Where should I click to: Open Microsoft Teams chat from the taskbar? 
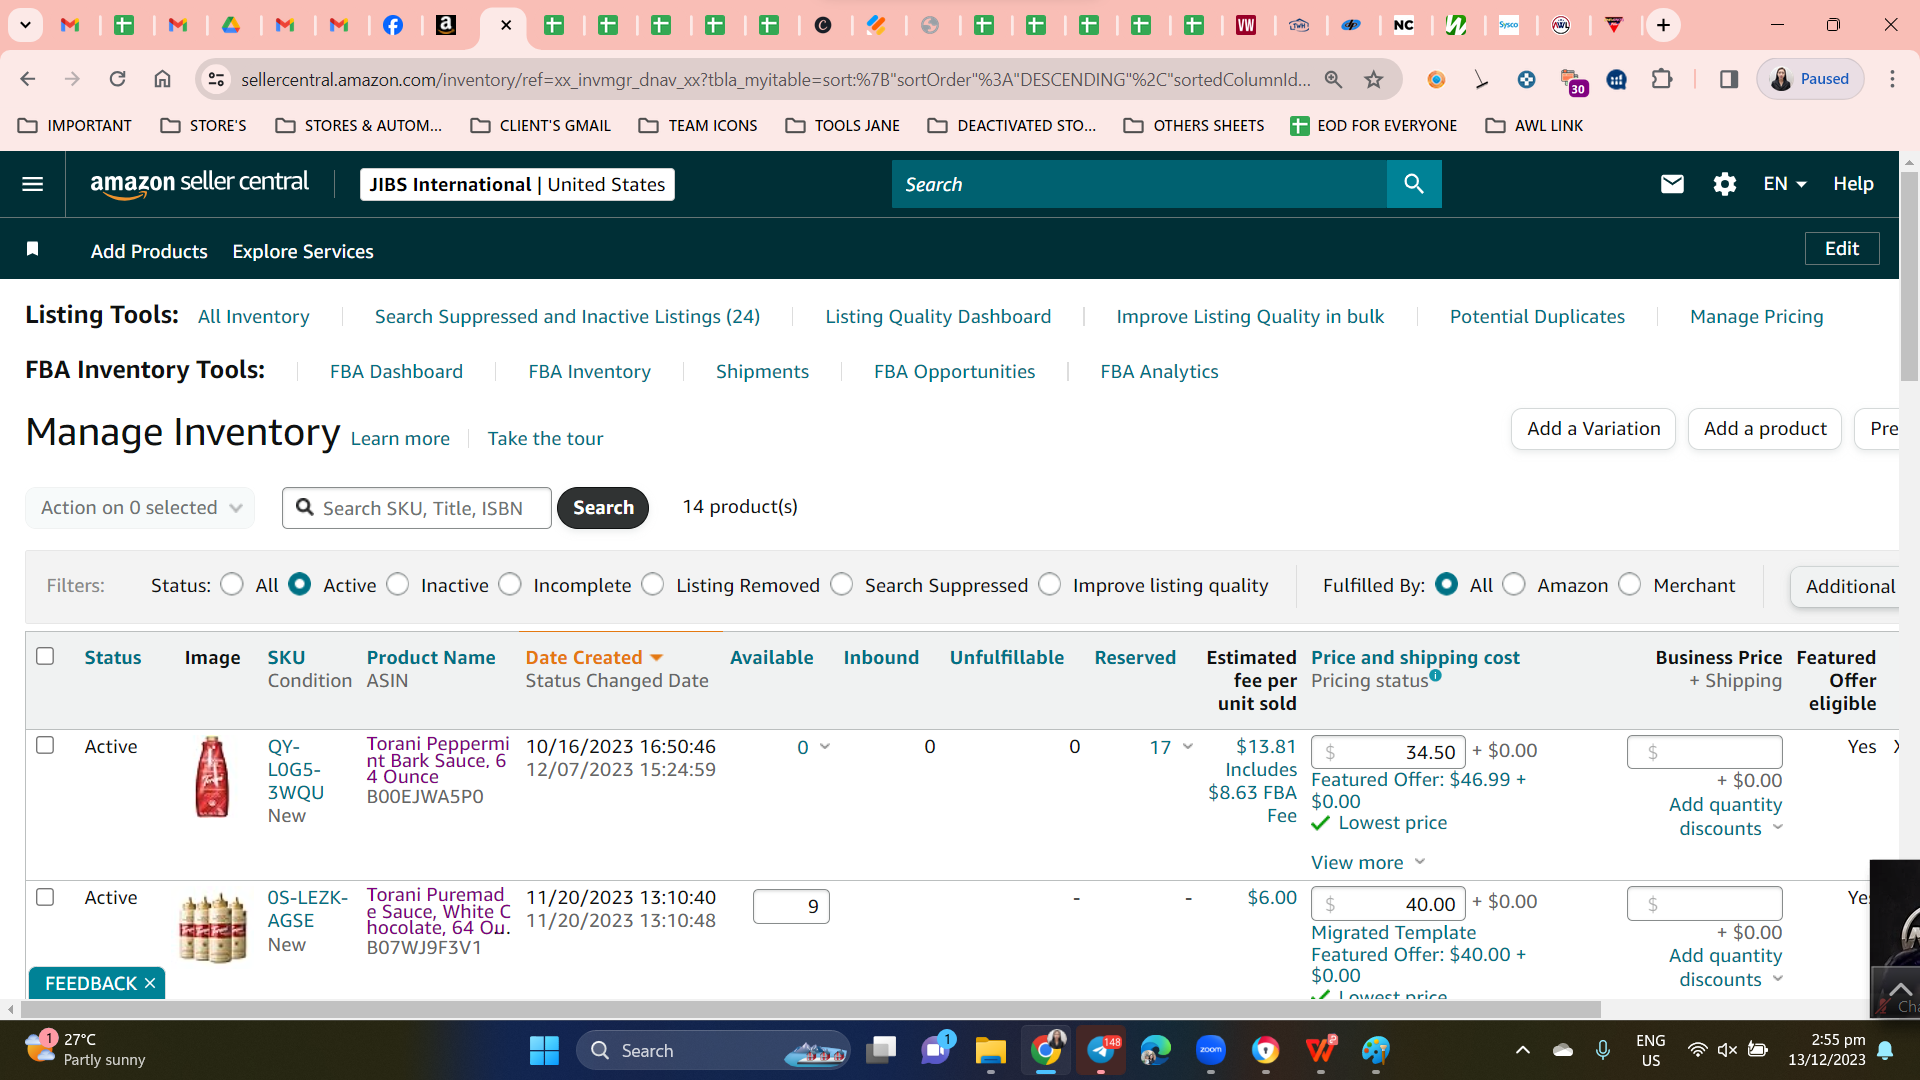pyautogui.click(x=936, y=1050)
